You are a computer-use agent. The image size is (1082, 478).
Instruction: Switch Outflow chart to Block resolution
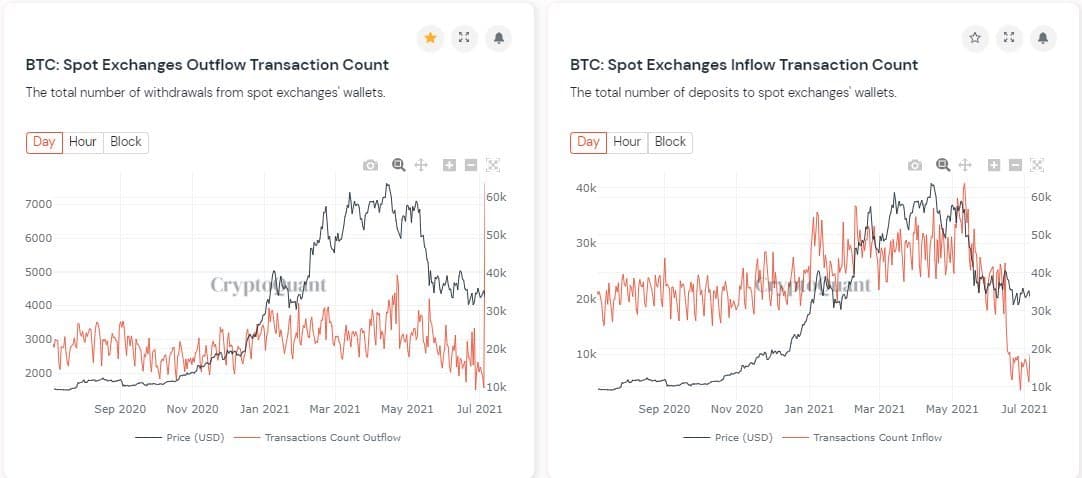(x=126, y=142)
